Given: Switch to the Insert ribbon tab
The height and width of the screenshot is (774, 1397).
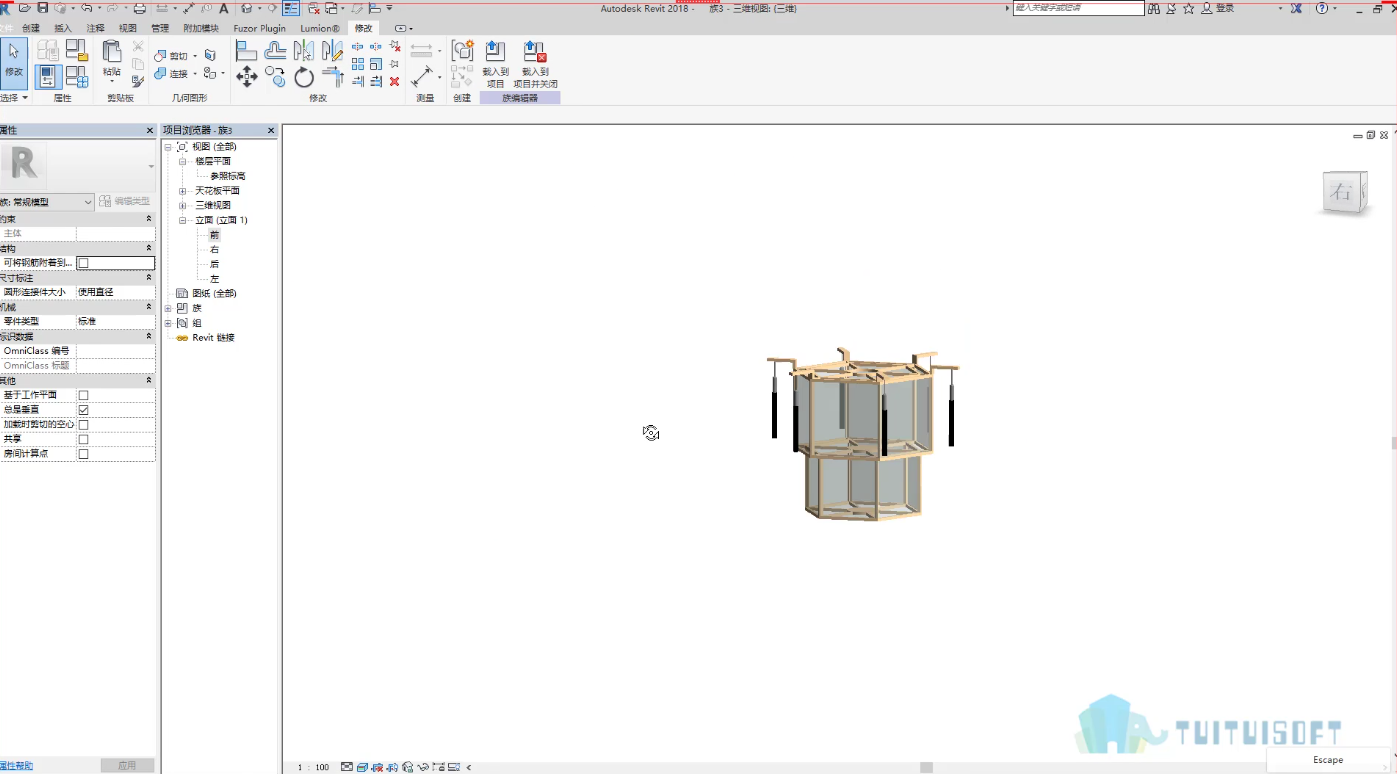Looking at the screenshot, I should point(63,28).
